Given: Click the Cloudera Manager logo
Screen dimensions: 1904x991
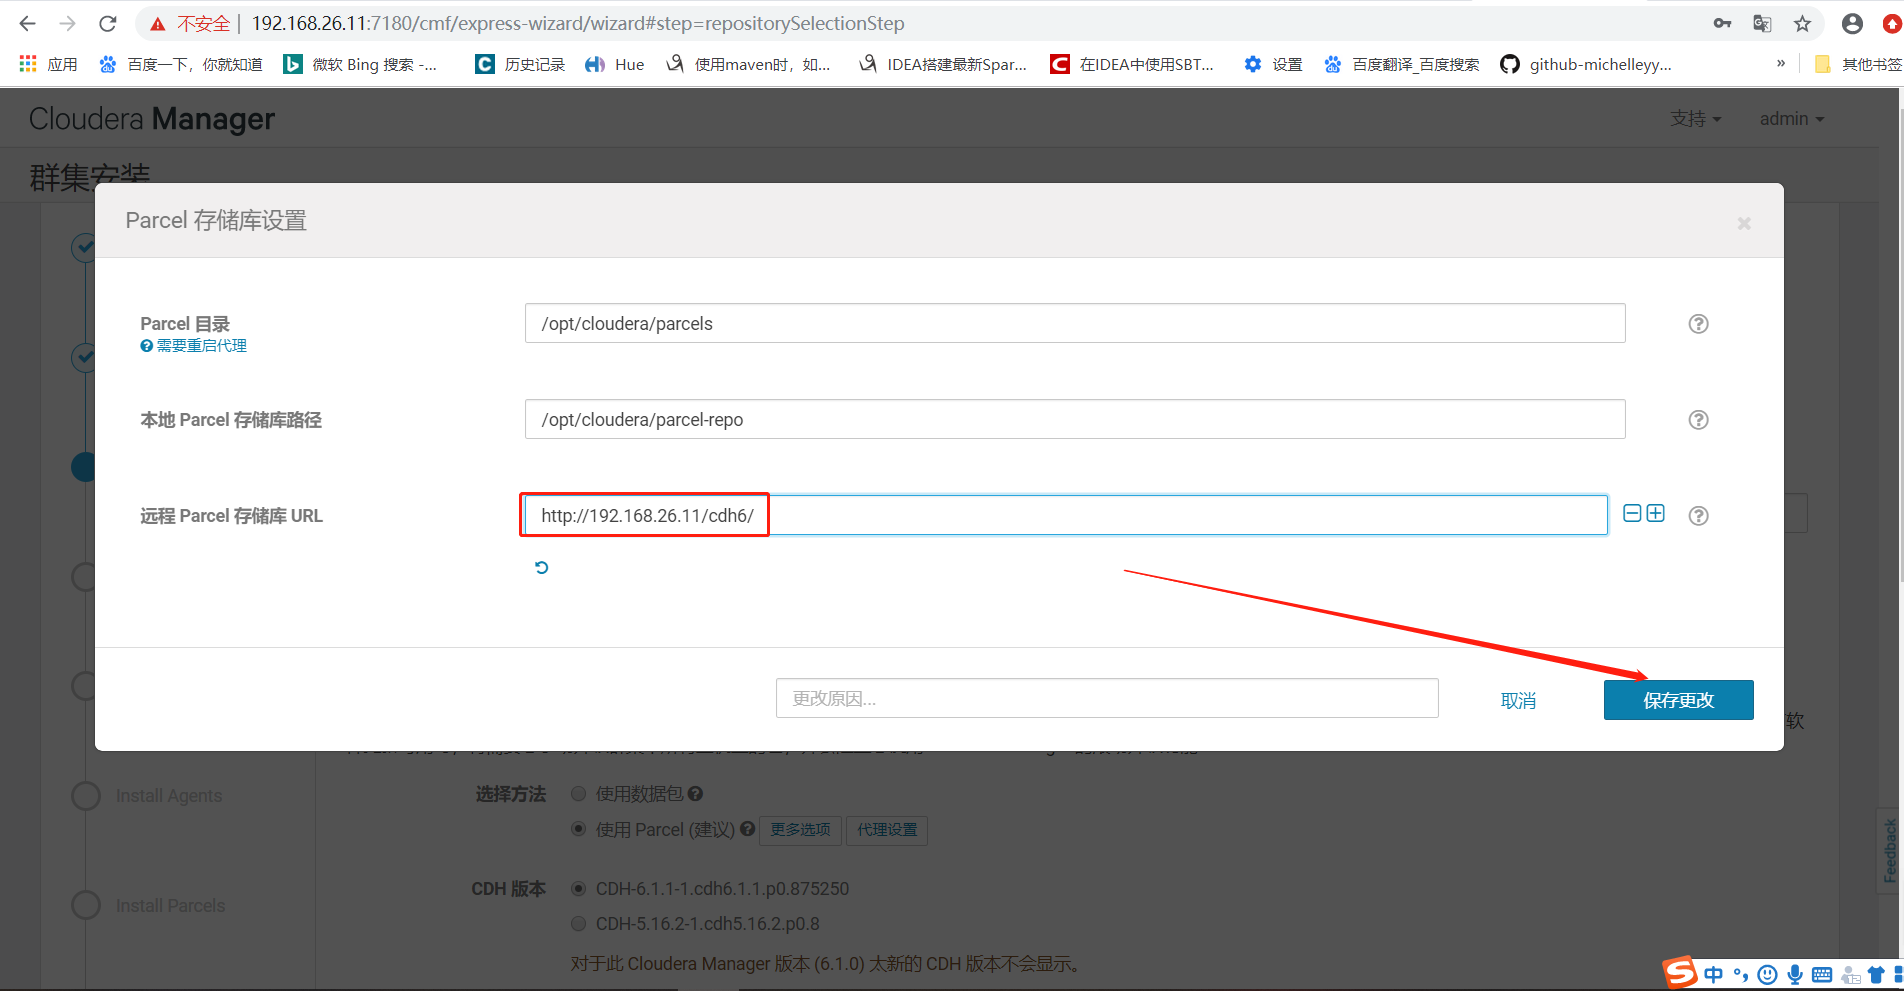Looking at the screenshot, I should pyautogui.click(x=152, y=119).
